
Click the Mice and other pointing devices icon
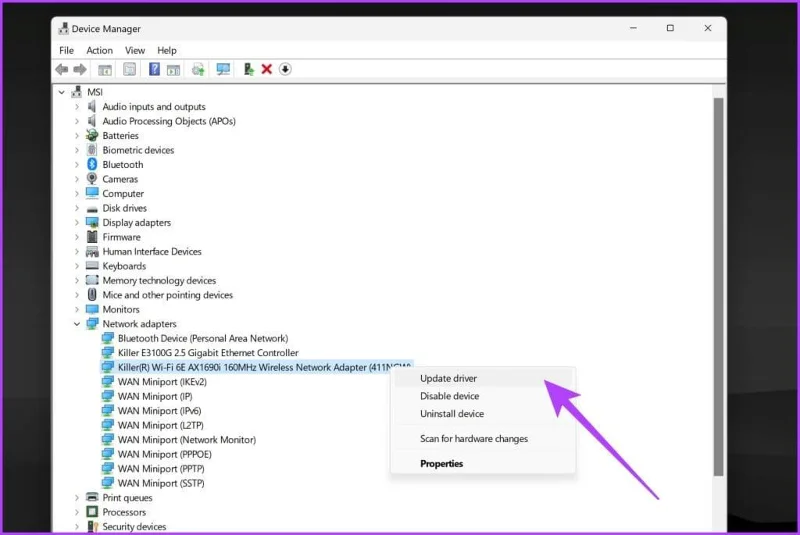tap(92, 294)
